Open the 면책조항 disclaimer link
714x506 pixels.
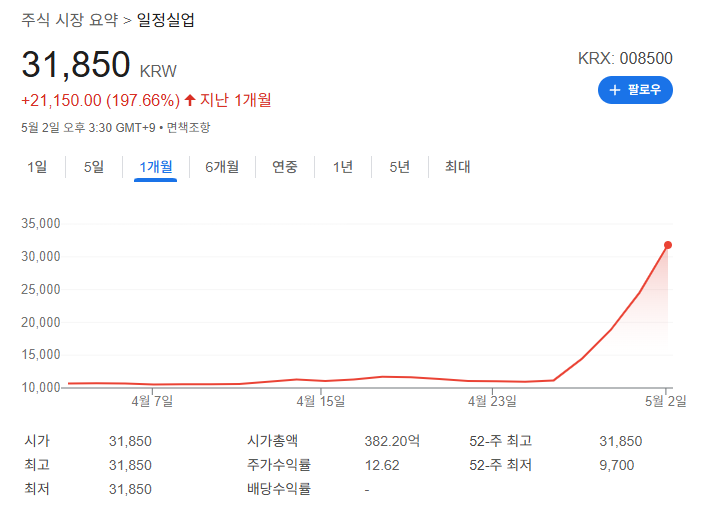click(189, 128)
